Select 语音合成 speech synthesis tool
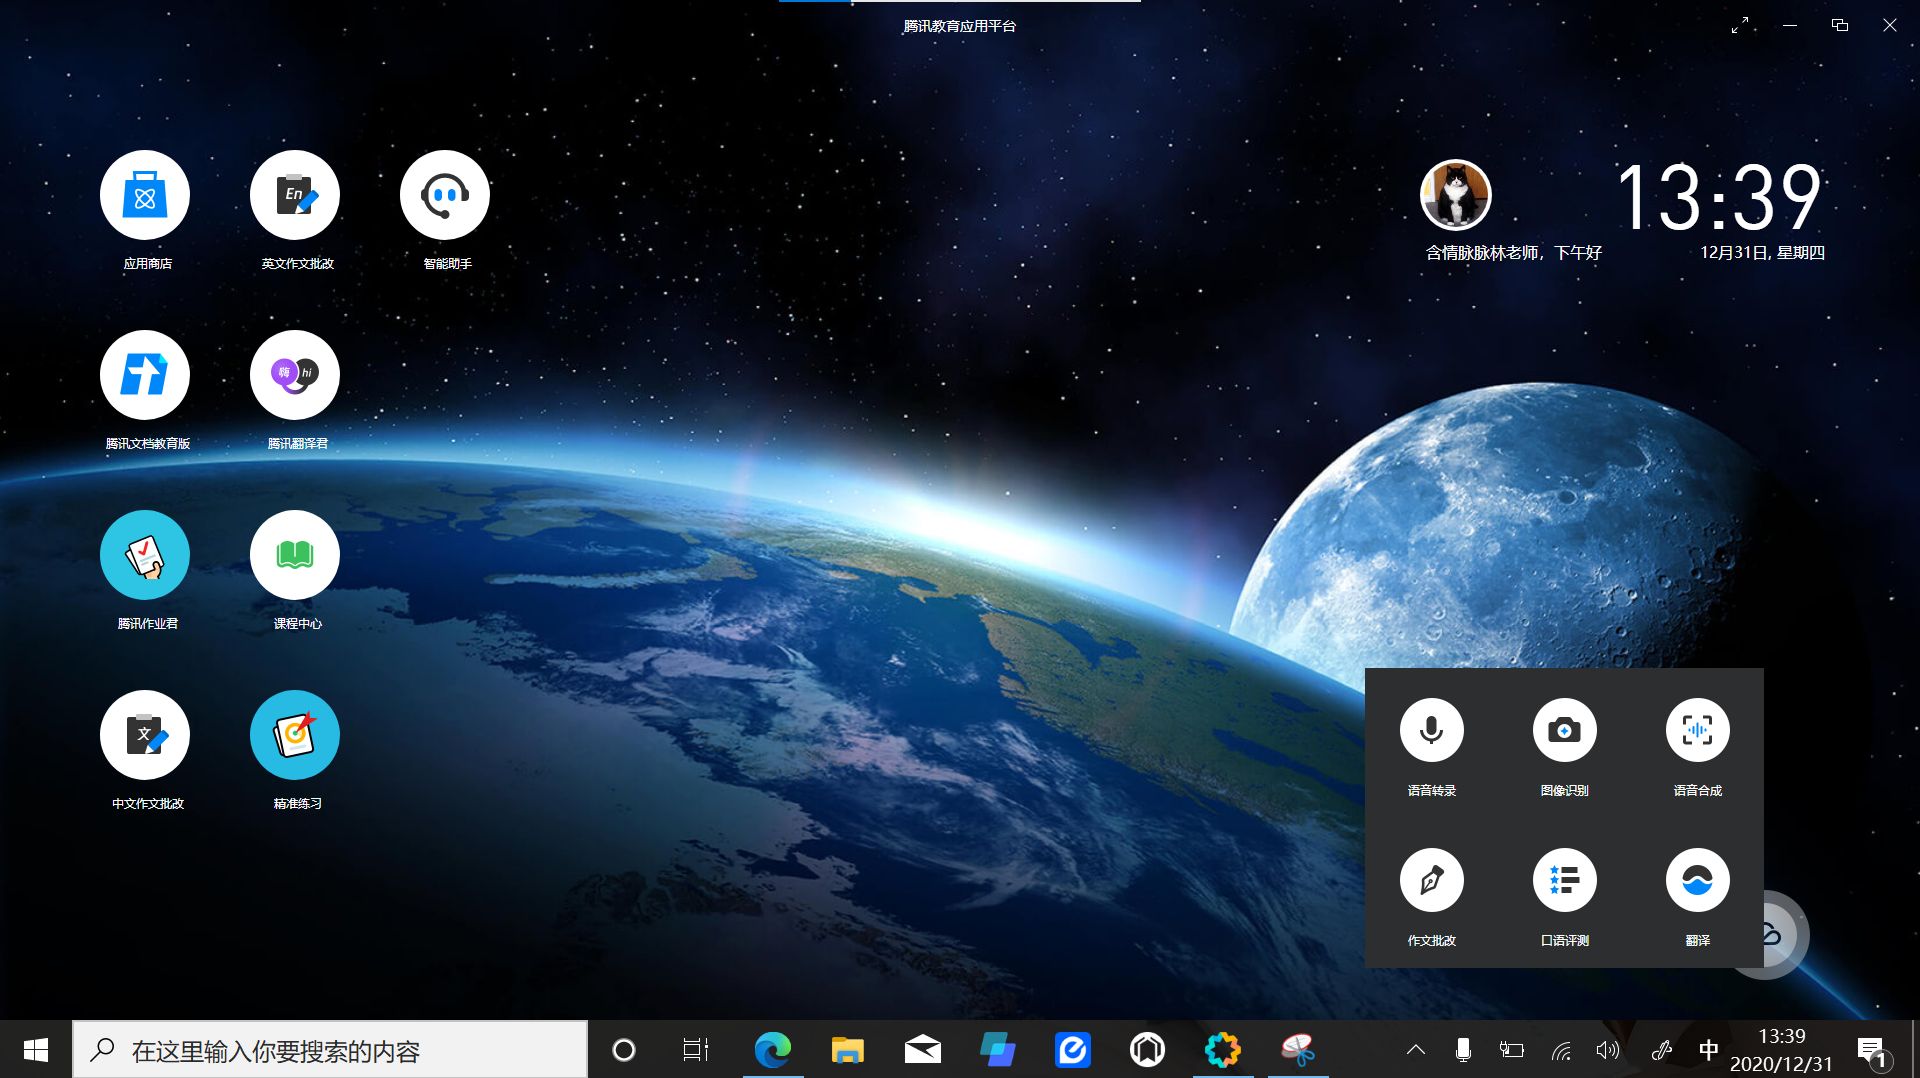 [1698, 730]
